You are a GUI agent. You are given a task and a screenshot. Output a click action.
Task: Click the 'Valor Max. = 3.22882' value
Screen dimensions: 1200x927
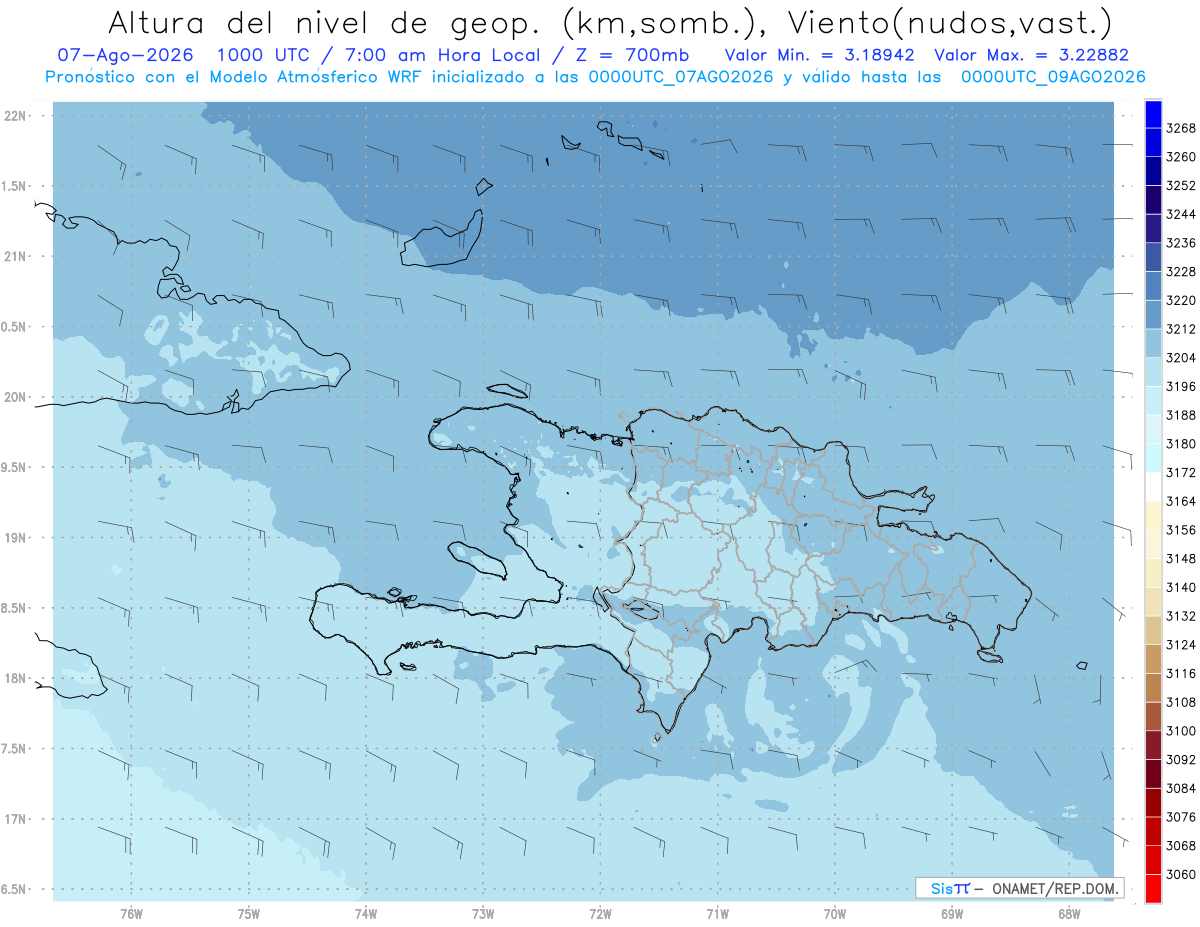tap(1030, 55)
